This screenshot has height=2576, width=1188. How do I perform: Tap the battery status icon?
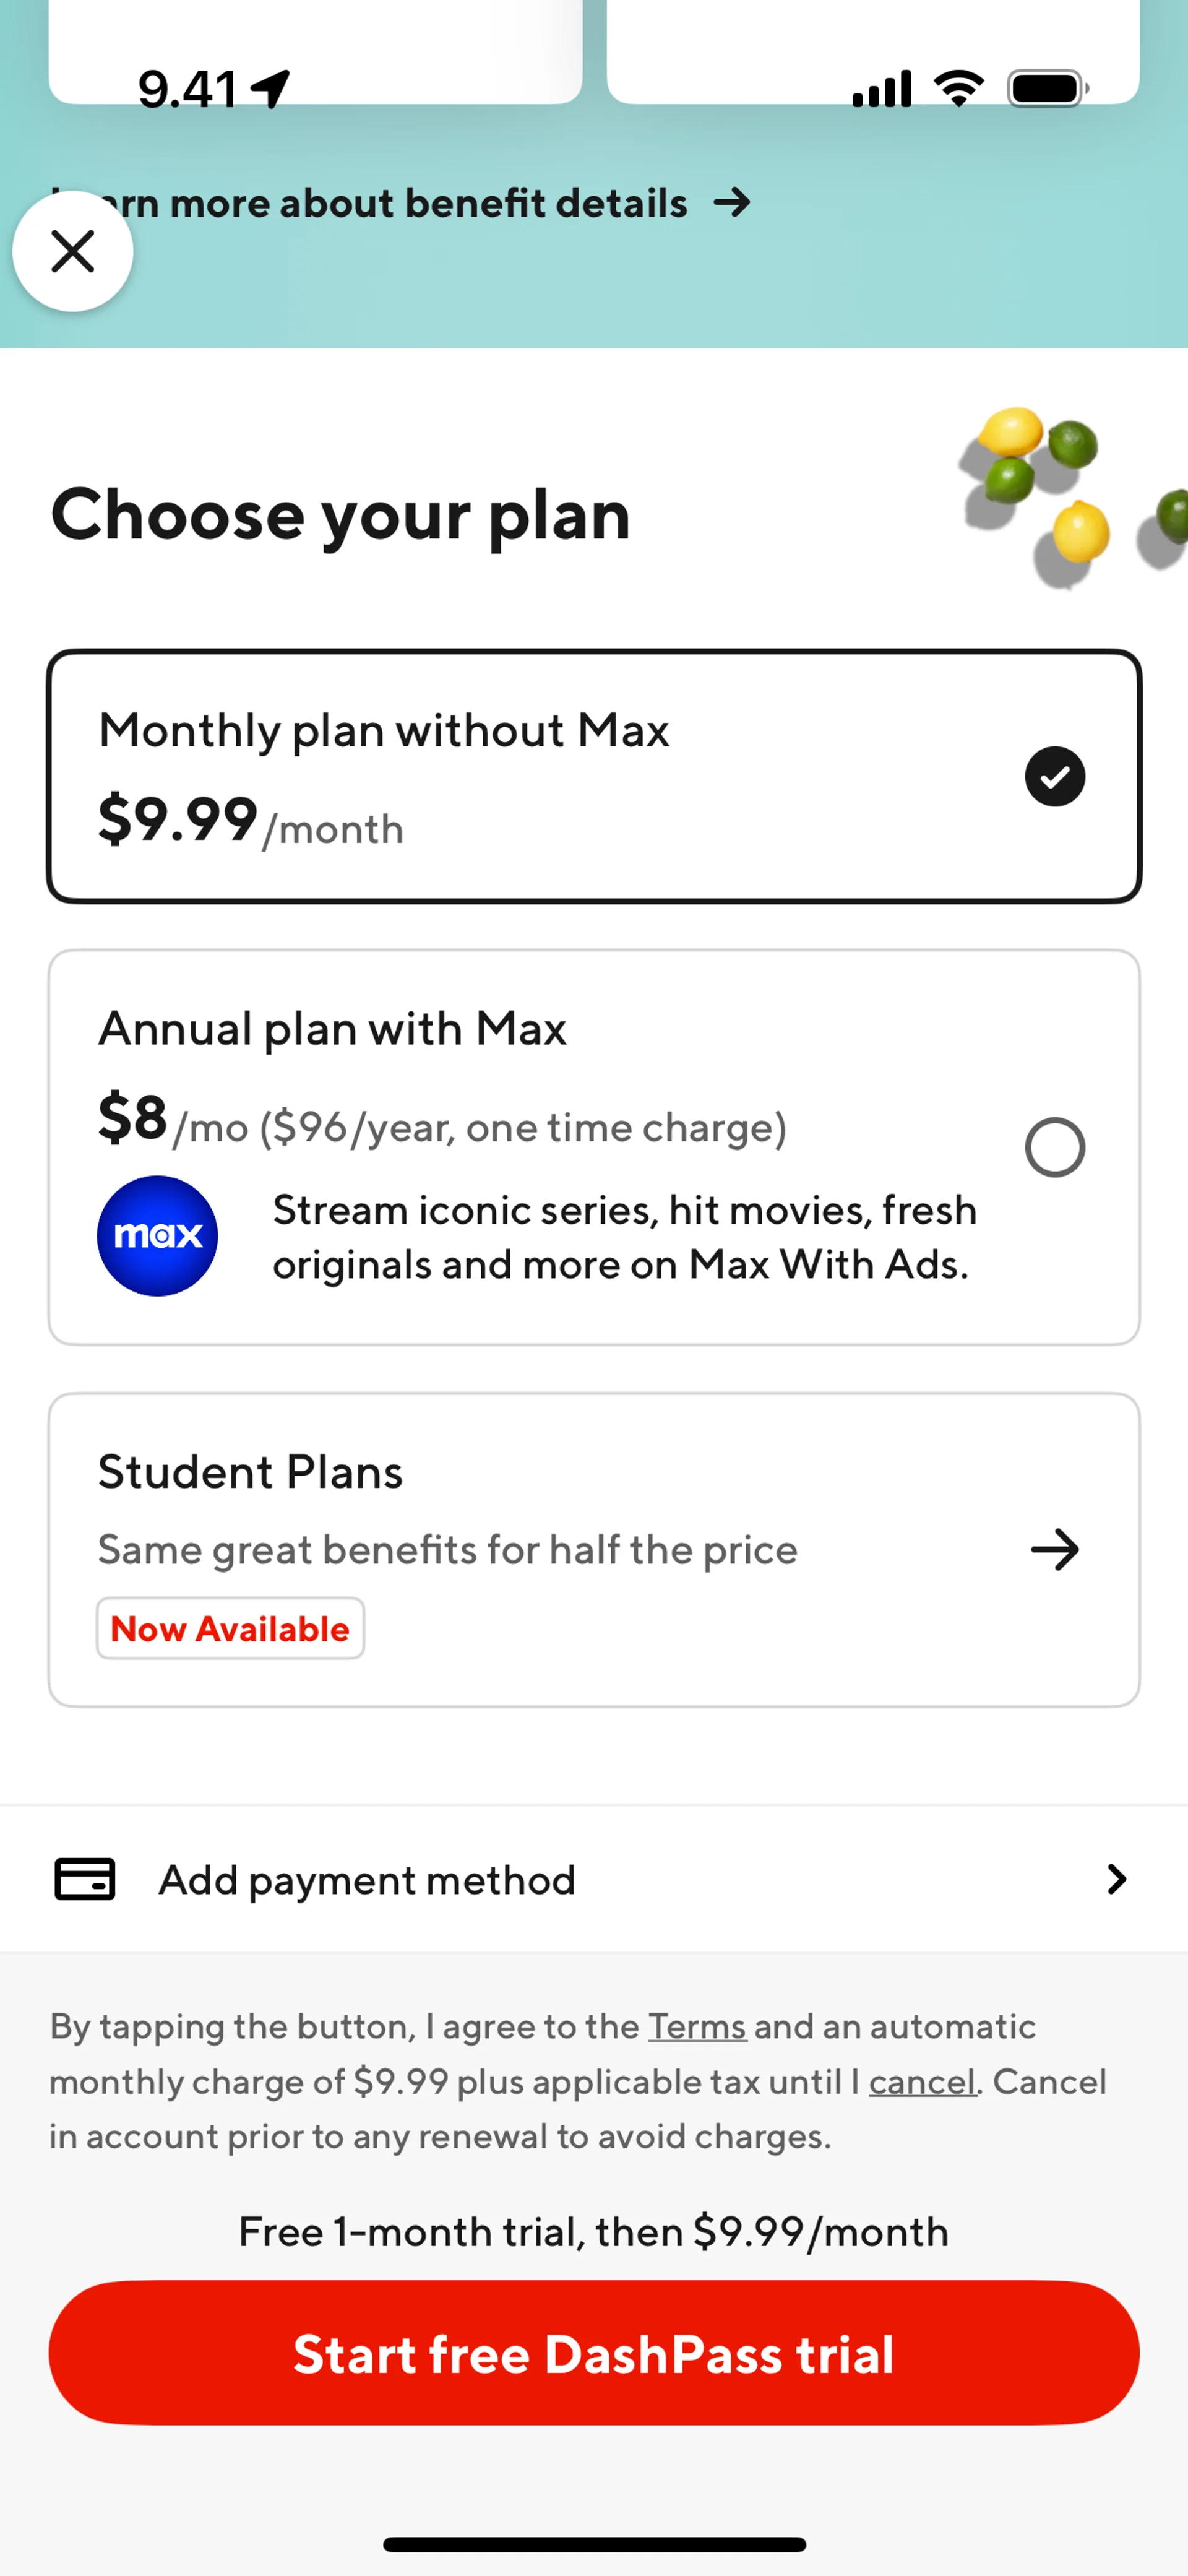(1048, 89)
